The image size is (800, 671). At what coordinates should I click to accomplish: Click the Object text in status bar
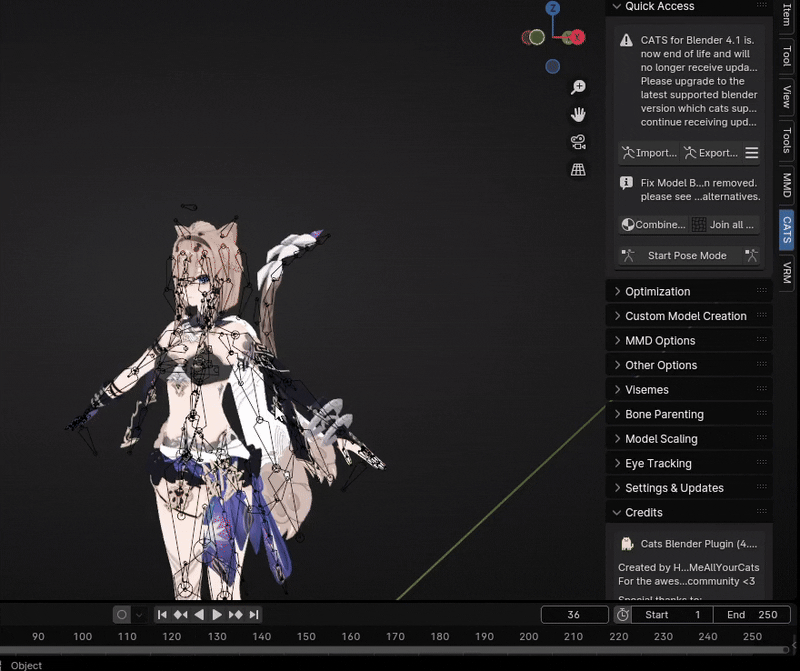tap(27, 665)
